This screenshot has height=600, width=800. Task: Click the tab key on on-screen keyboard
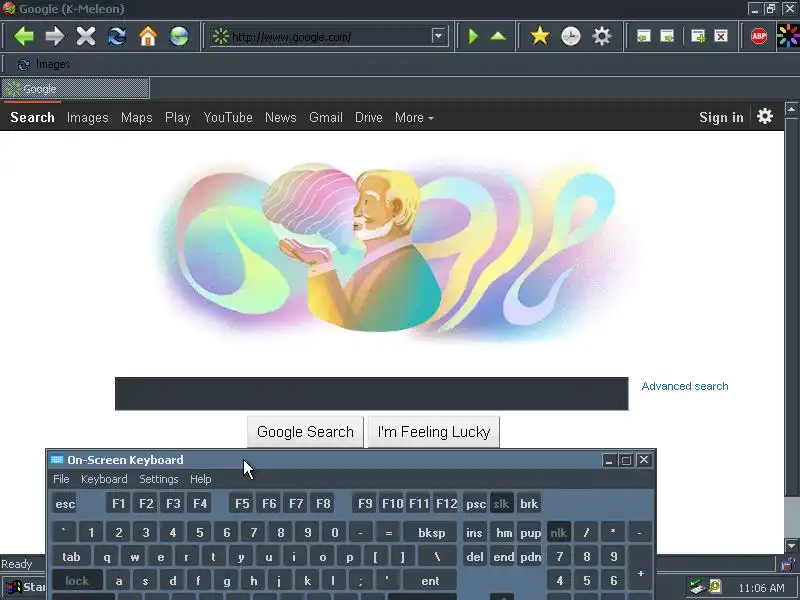coord(71,557)
